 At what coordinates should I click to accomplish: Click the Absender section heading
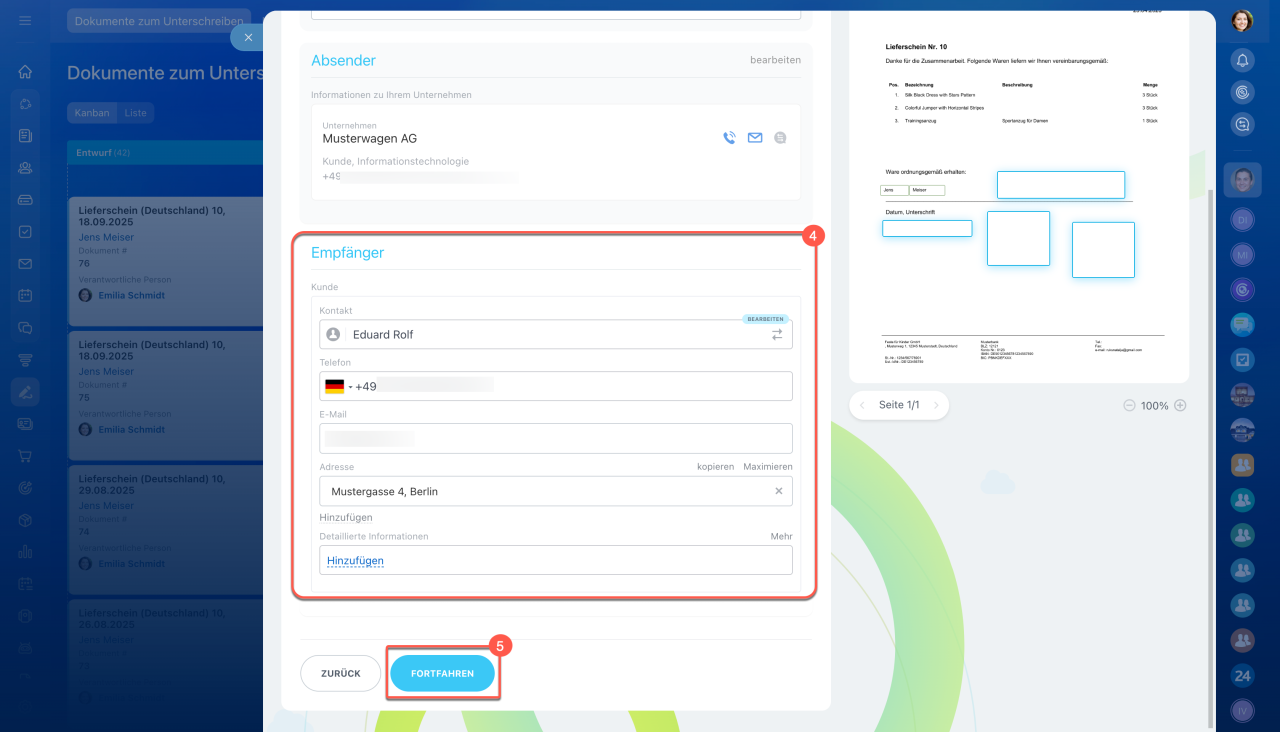(343, 60)
